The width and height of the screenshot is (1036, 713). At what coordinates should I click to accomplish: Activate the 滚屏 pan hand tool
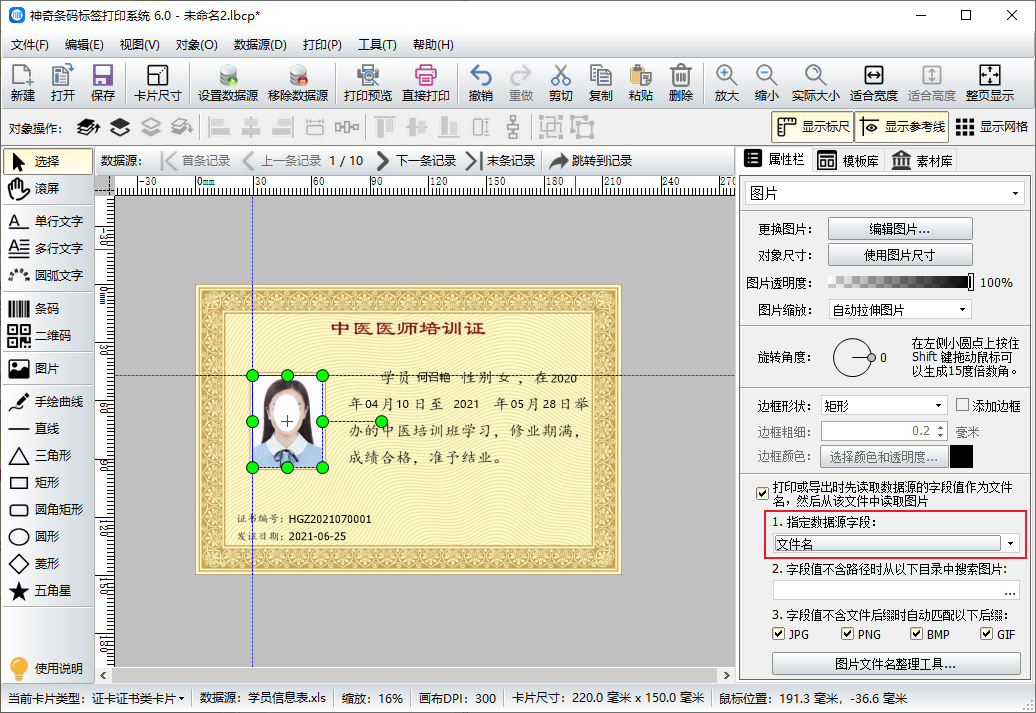coord(46,189)
